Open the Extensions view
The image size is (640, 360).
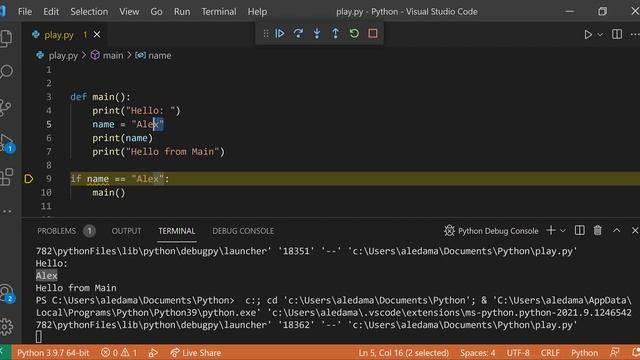7,177
